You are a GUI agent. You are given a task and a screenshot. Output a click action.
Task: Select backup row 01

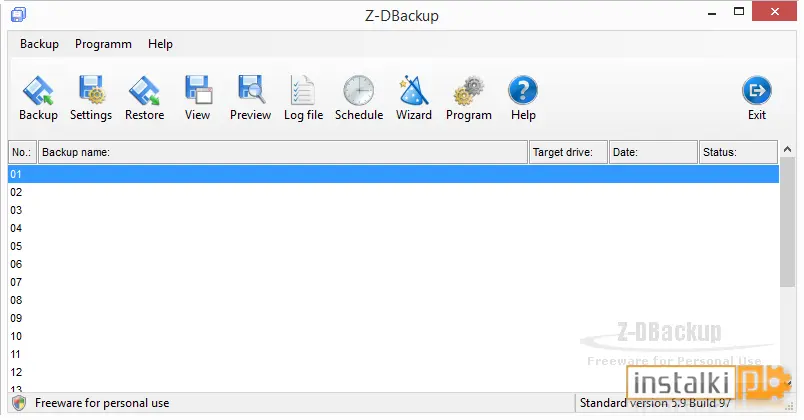click(x=393, y=174)
